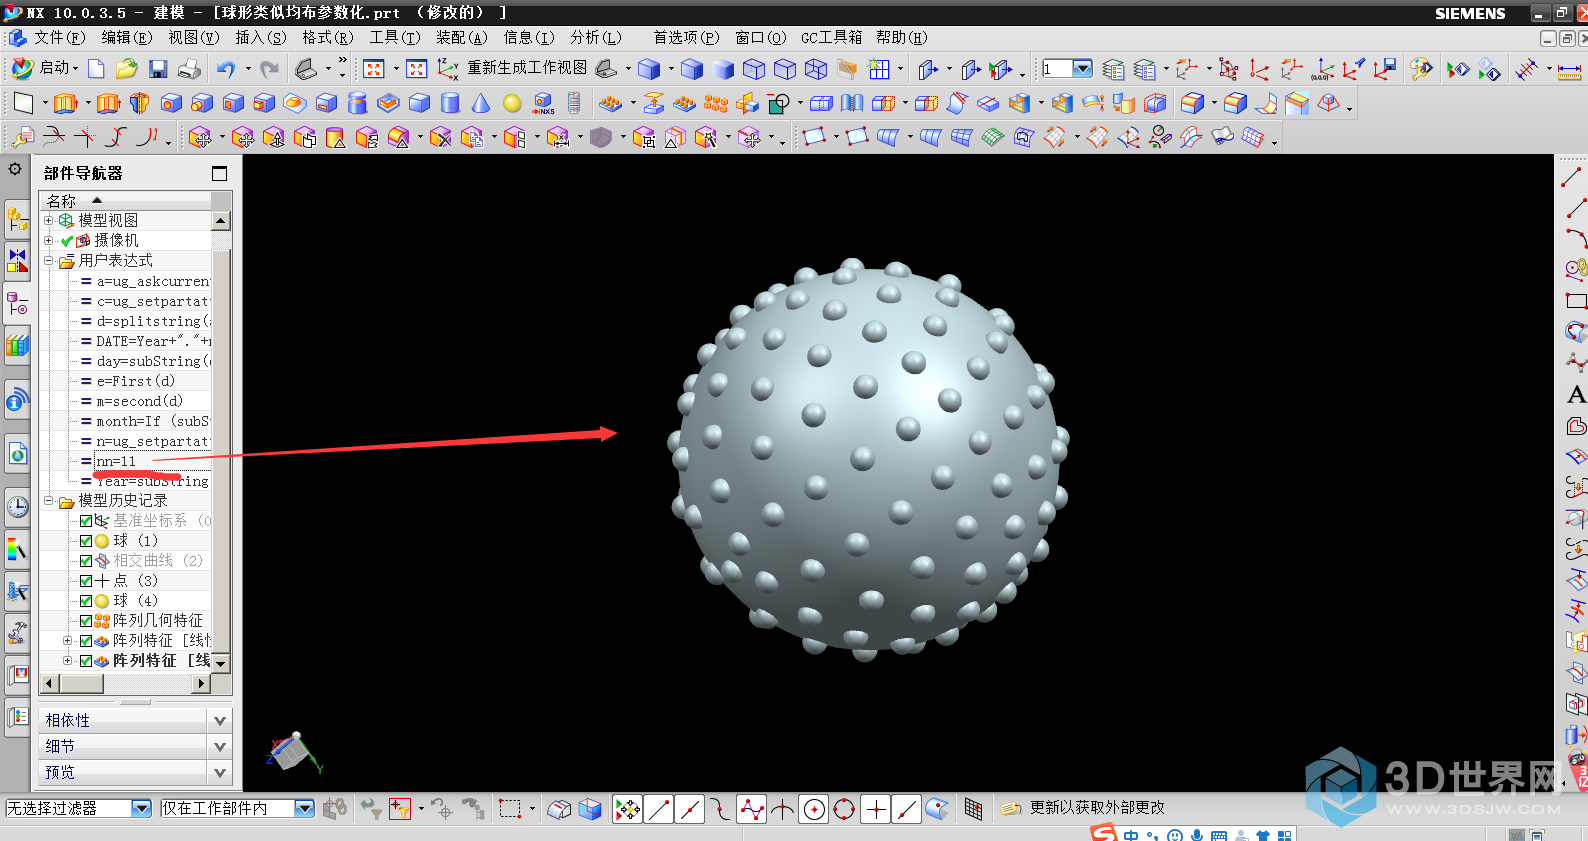1588x841 pixels.
Task: Open the 帮助(H) menu
Action: (x=902, y=37)
